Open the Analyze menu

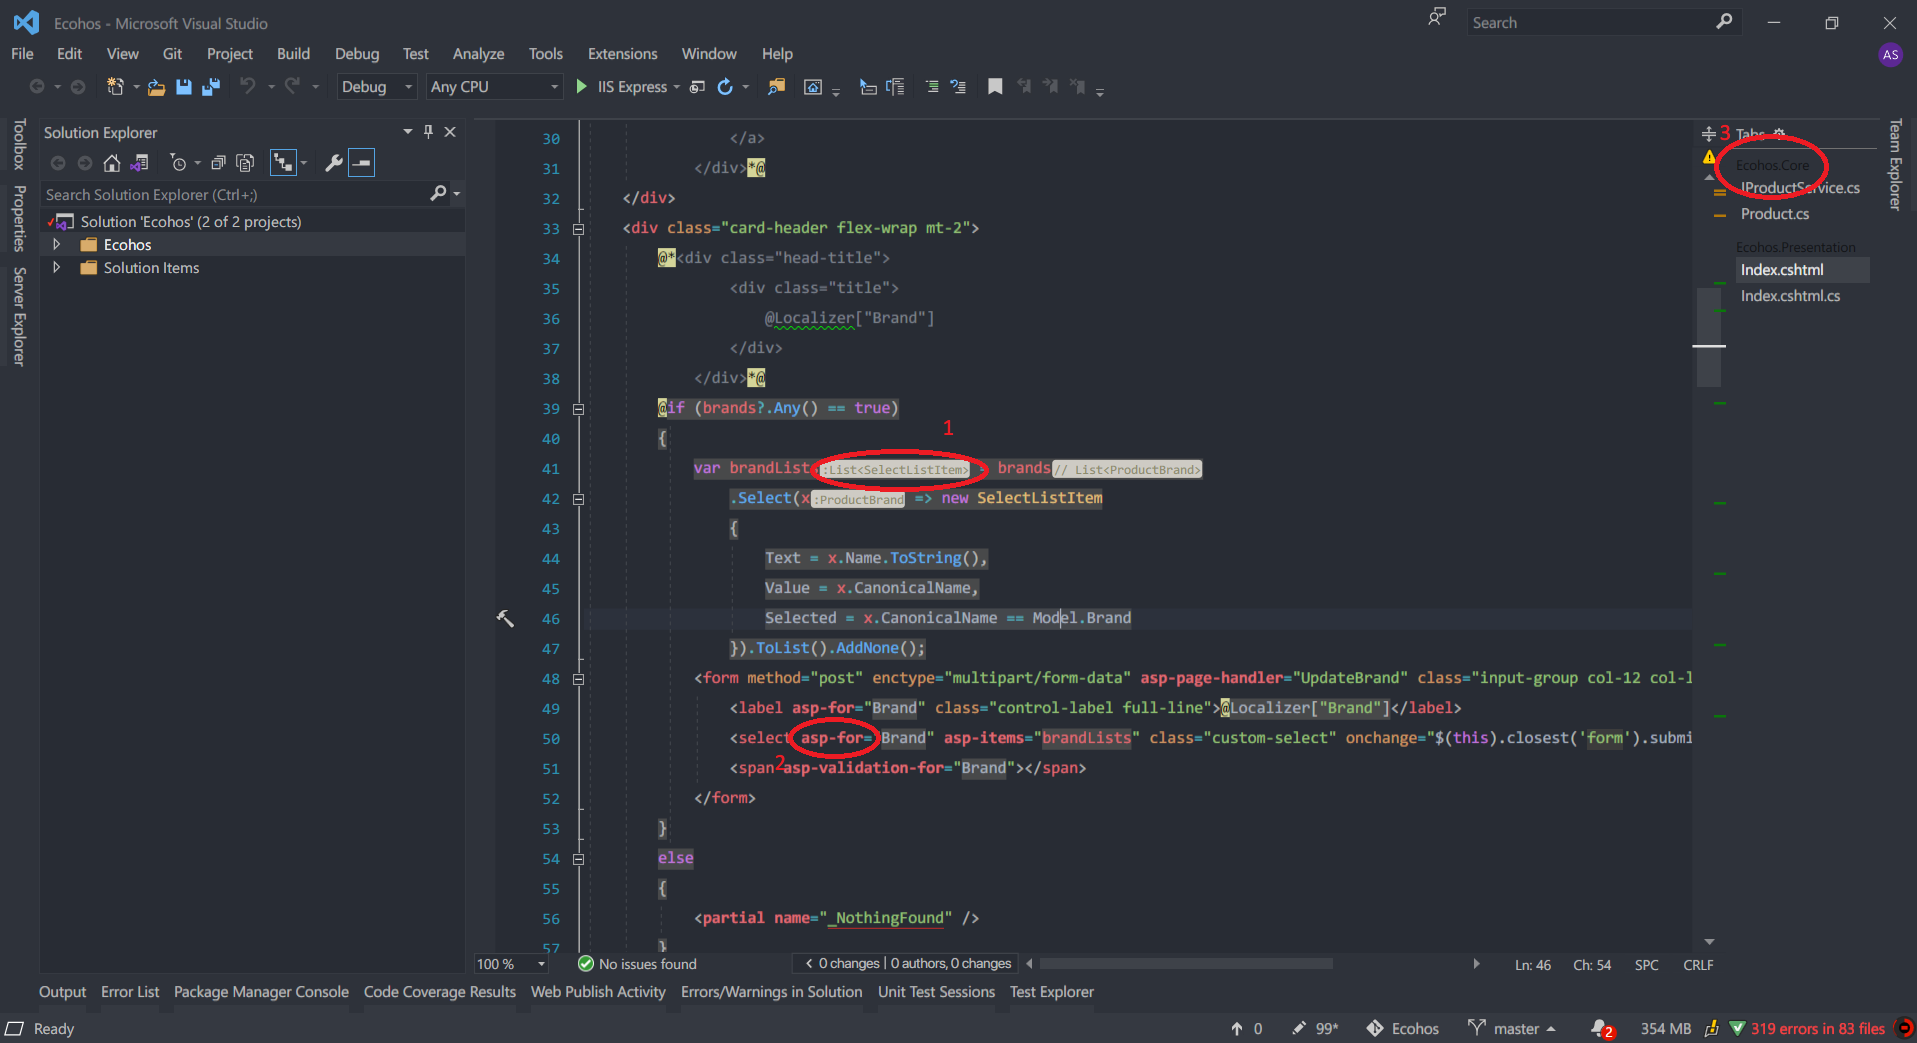[478, 54]
